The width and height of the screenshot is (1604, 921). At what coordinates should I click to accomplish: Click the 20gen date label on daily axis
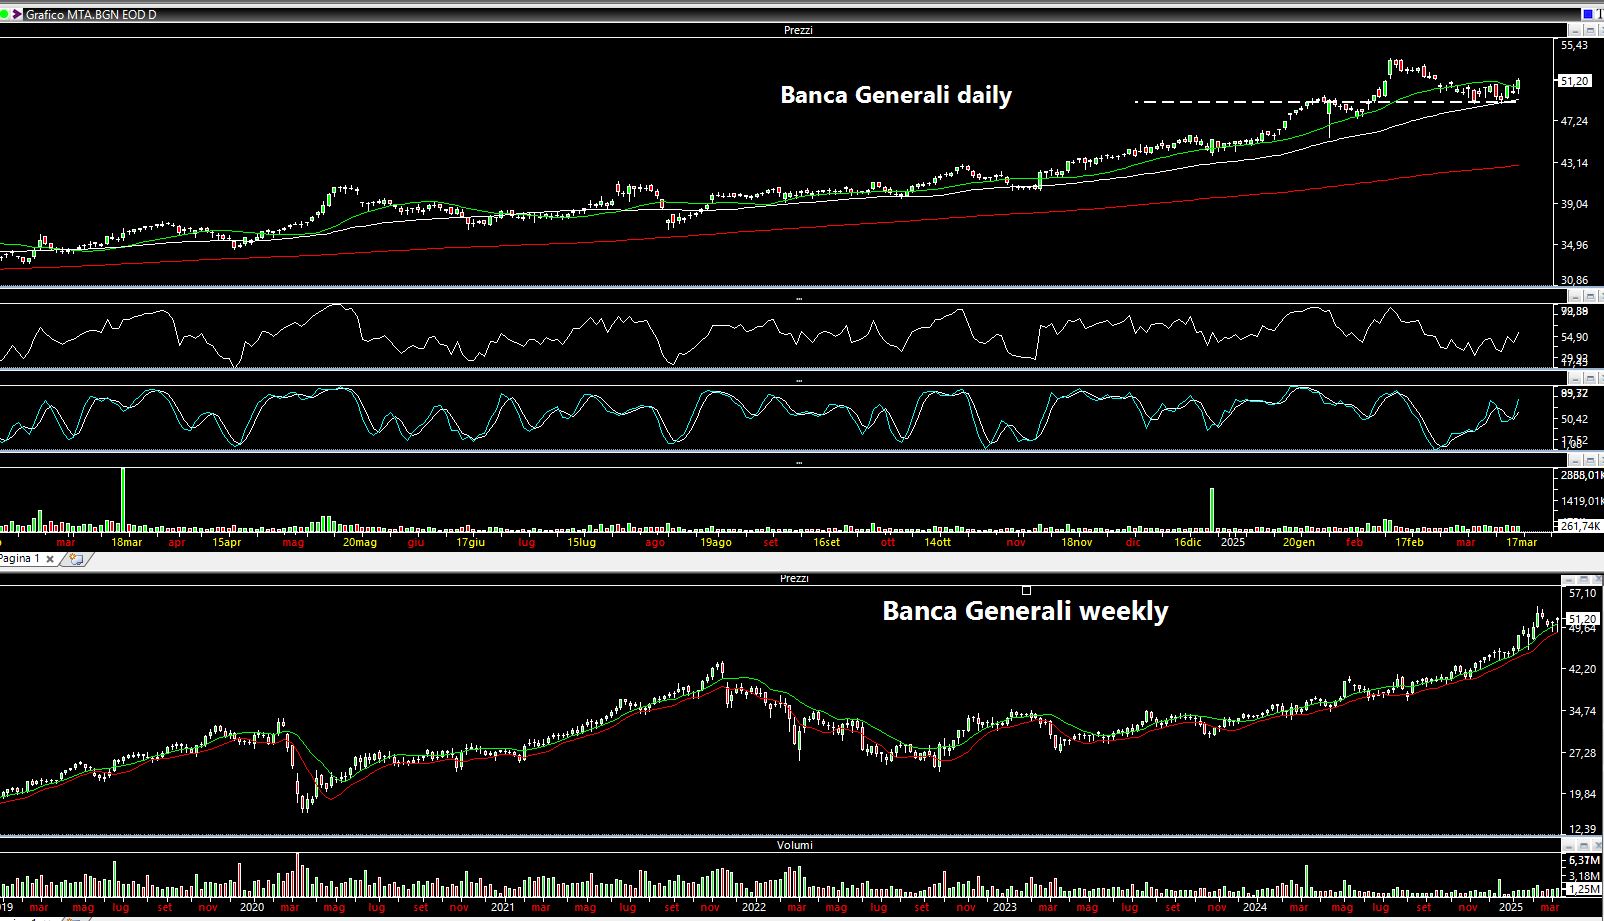coord(1299,542)
